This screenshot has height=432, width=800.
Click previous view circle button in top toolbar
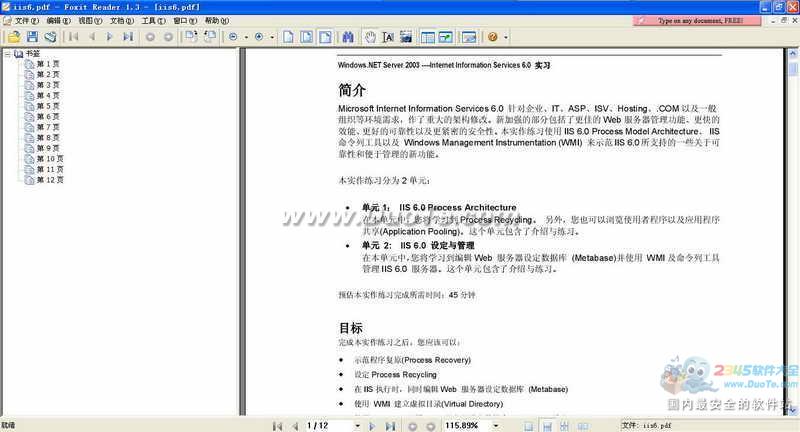point(150,37)
